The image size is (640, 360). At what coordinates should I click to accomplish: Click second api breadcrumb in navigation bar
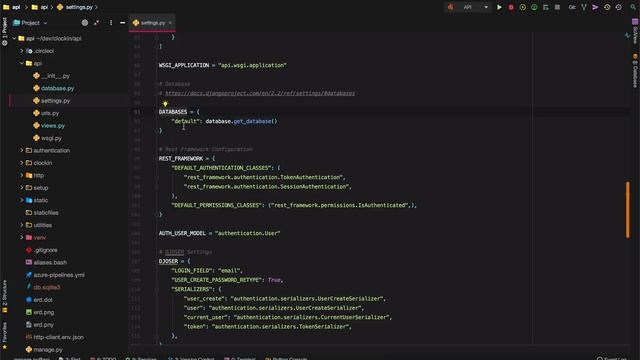pyautogui.click(x=40, y=7)
